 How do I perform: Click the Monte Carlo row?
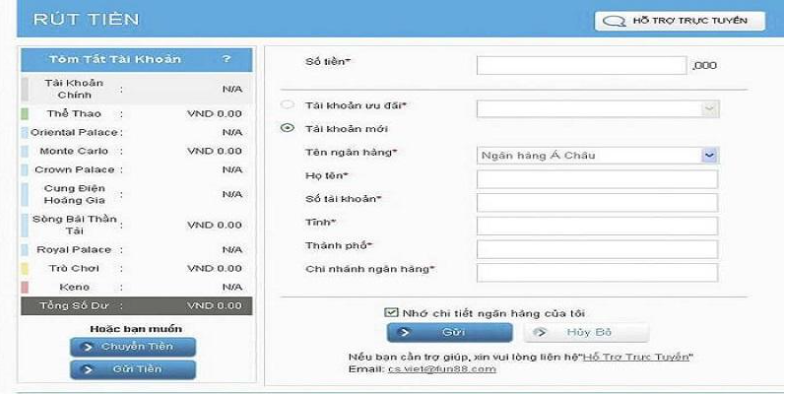pyautogui.click(x=137, y=151)
